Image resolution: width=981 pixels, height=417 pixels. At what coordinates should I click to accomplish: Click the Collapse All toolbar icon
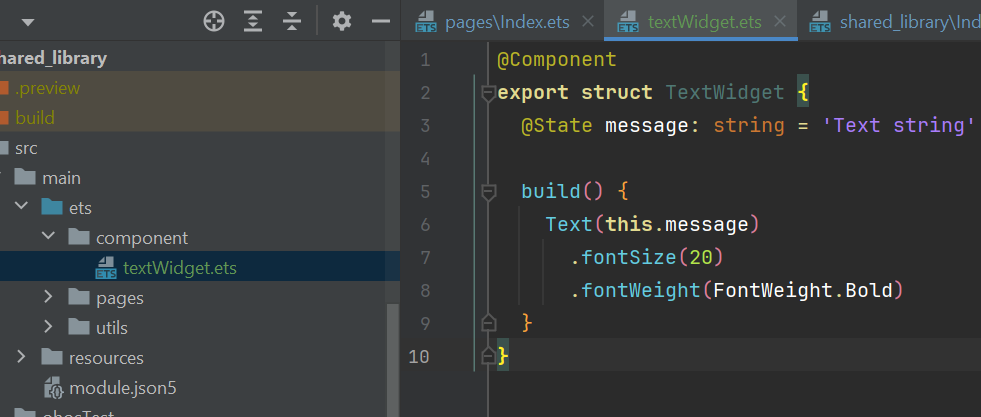pos(292,21)
